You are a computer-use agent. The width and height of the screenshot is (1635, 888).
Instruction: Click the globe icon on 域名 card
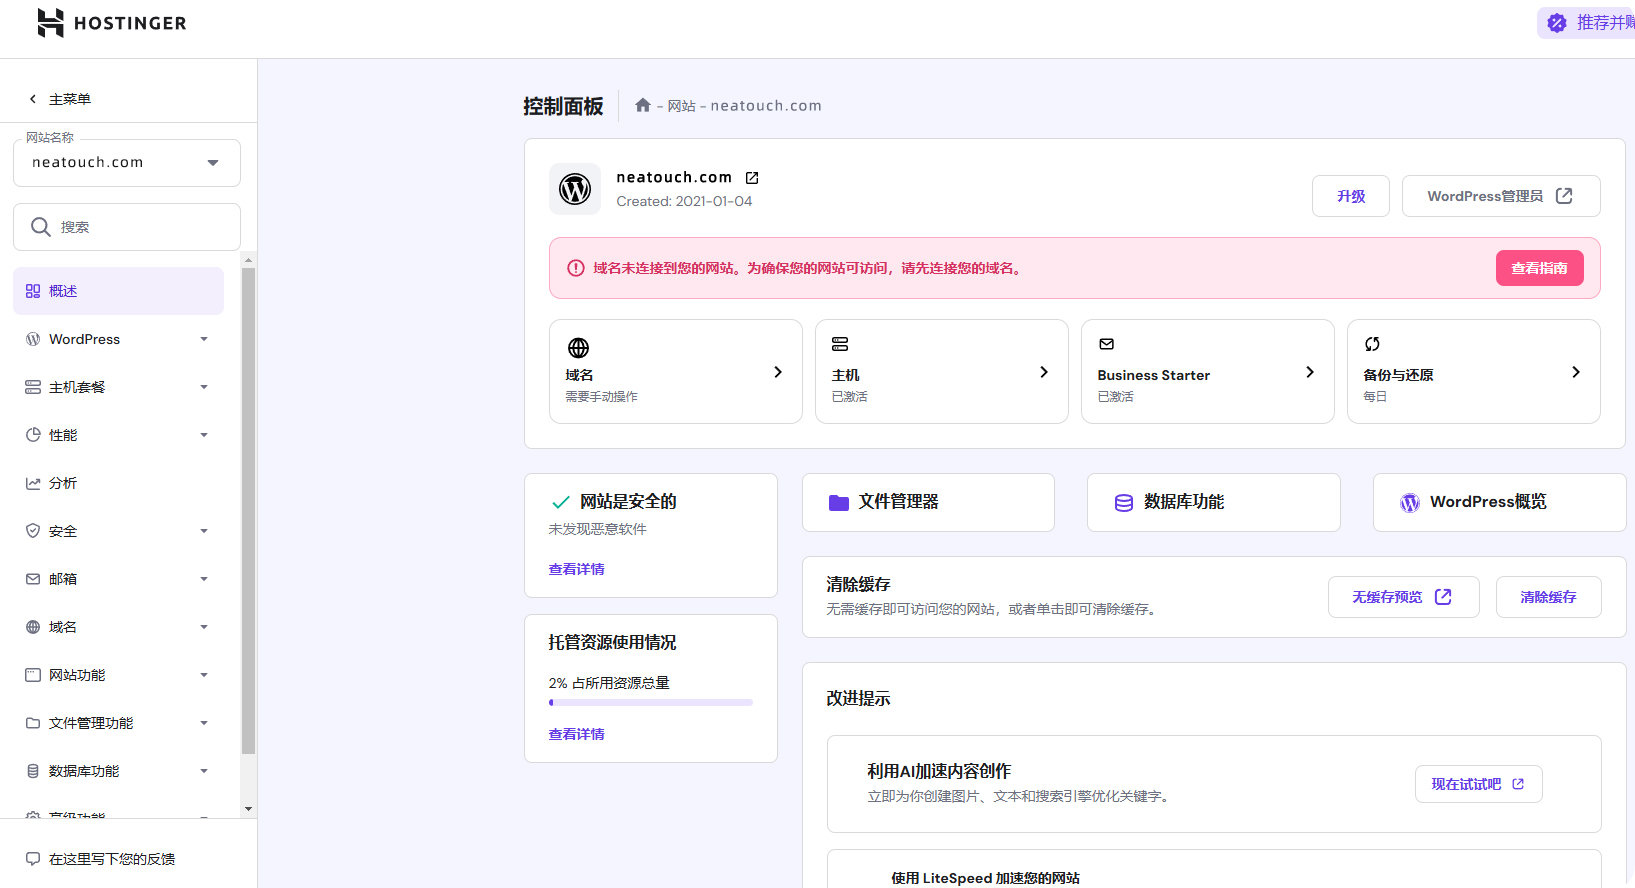578,348
